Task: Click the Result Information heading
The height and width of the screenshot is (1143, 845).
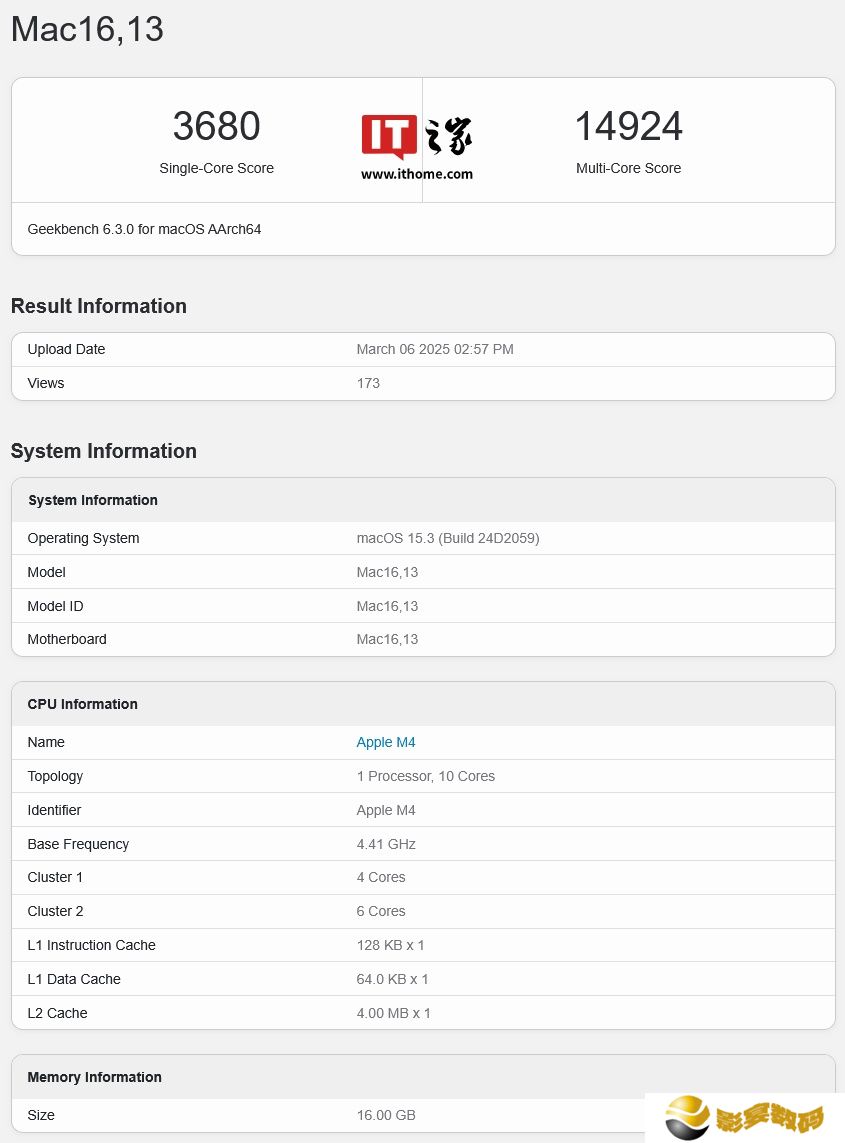Action: [99, 305]
